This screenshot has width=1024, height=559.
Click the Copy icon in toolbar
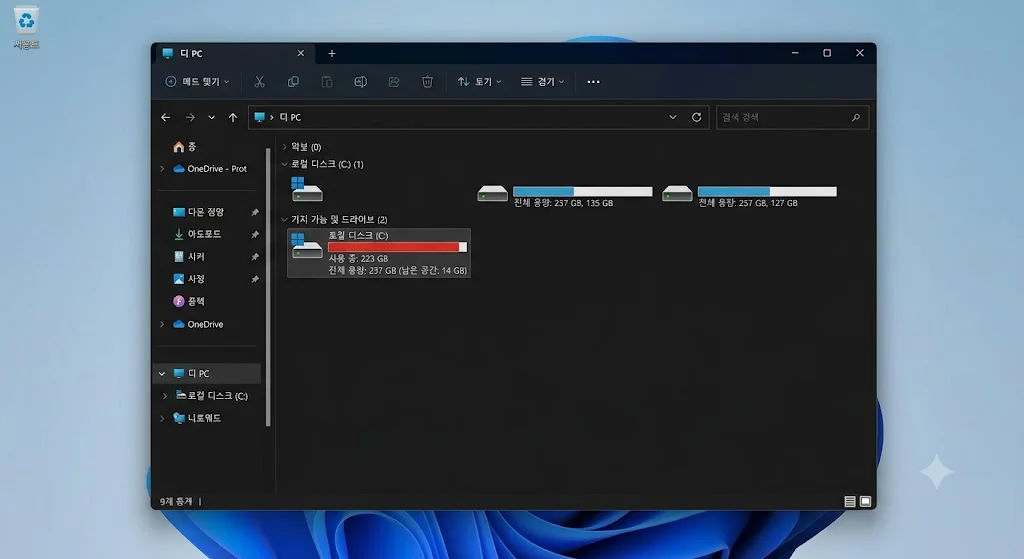click(x=293, y=82)
